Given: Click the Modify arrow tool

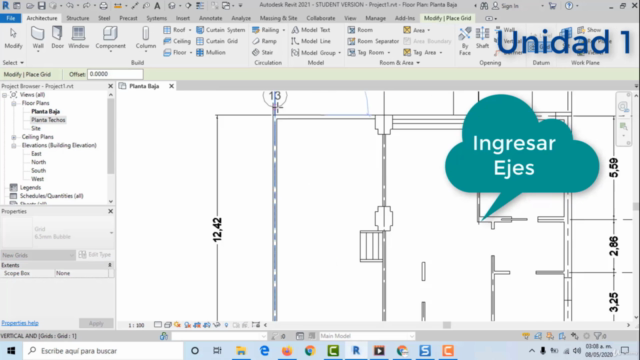Looking at the screenshot, I should tap(13, 38).
